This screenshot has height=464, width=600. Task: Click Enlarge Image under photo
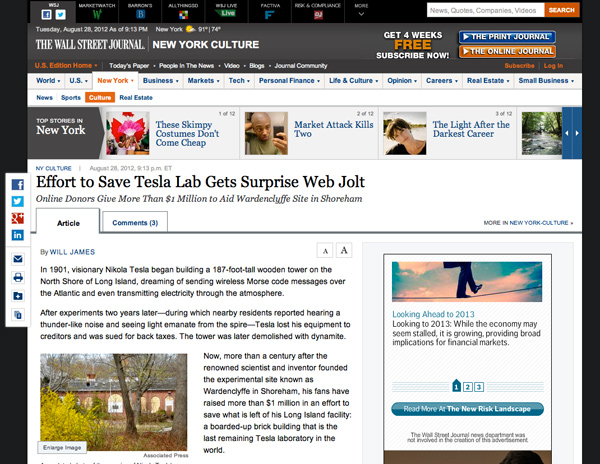tap(62, 447)
